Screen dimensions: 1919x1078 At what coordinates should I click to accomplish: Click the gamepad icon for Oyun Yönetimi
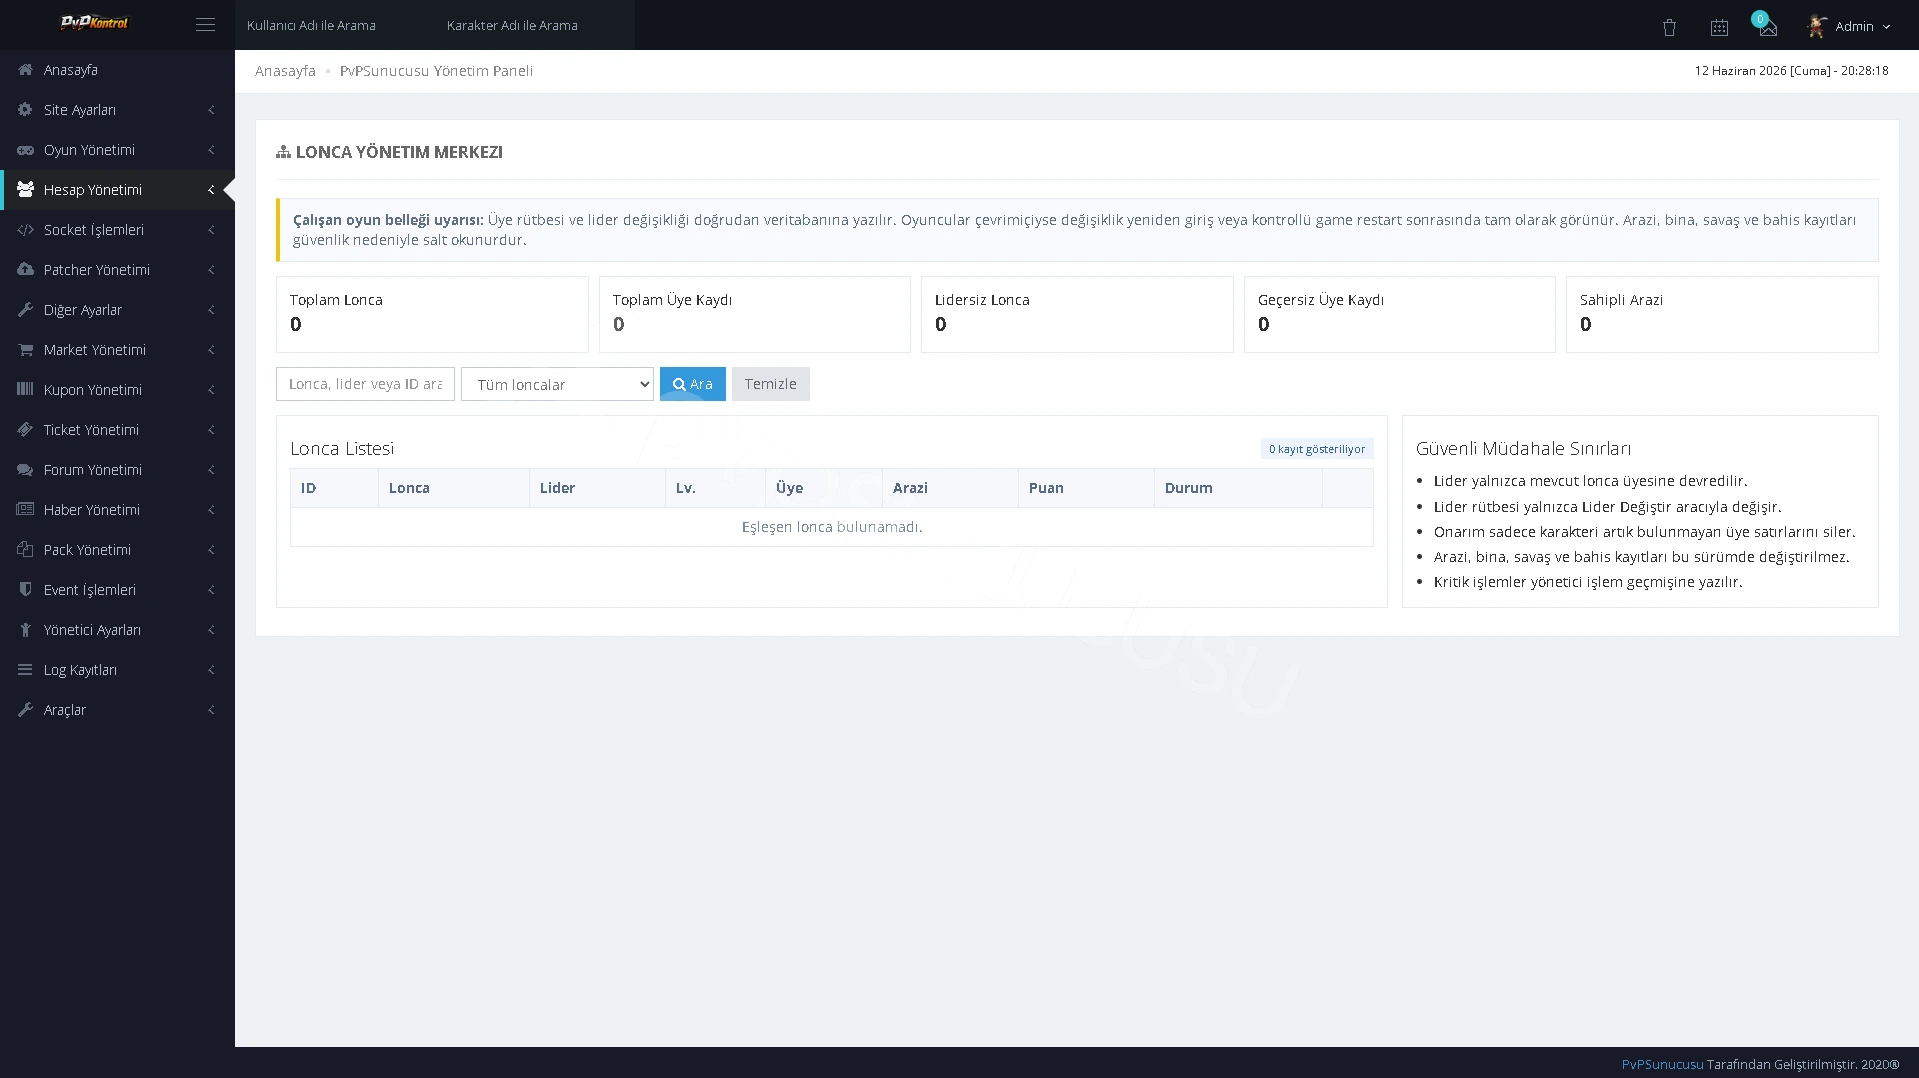[25, 150]
